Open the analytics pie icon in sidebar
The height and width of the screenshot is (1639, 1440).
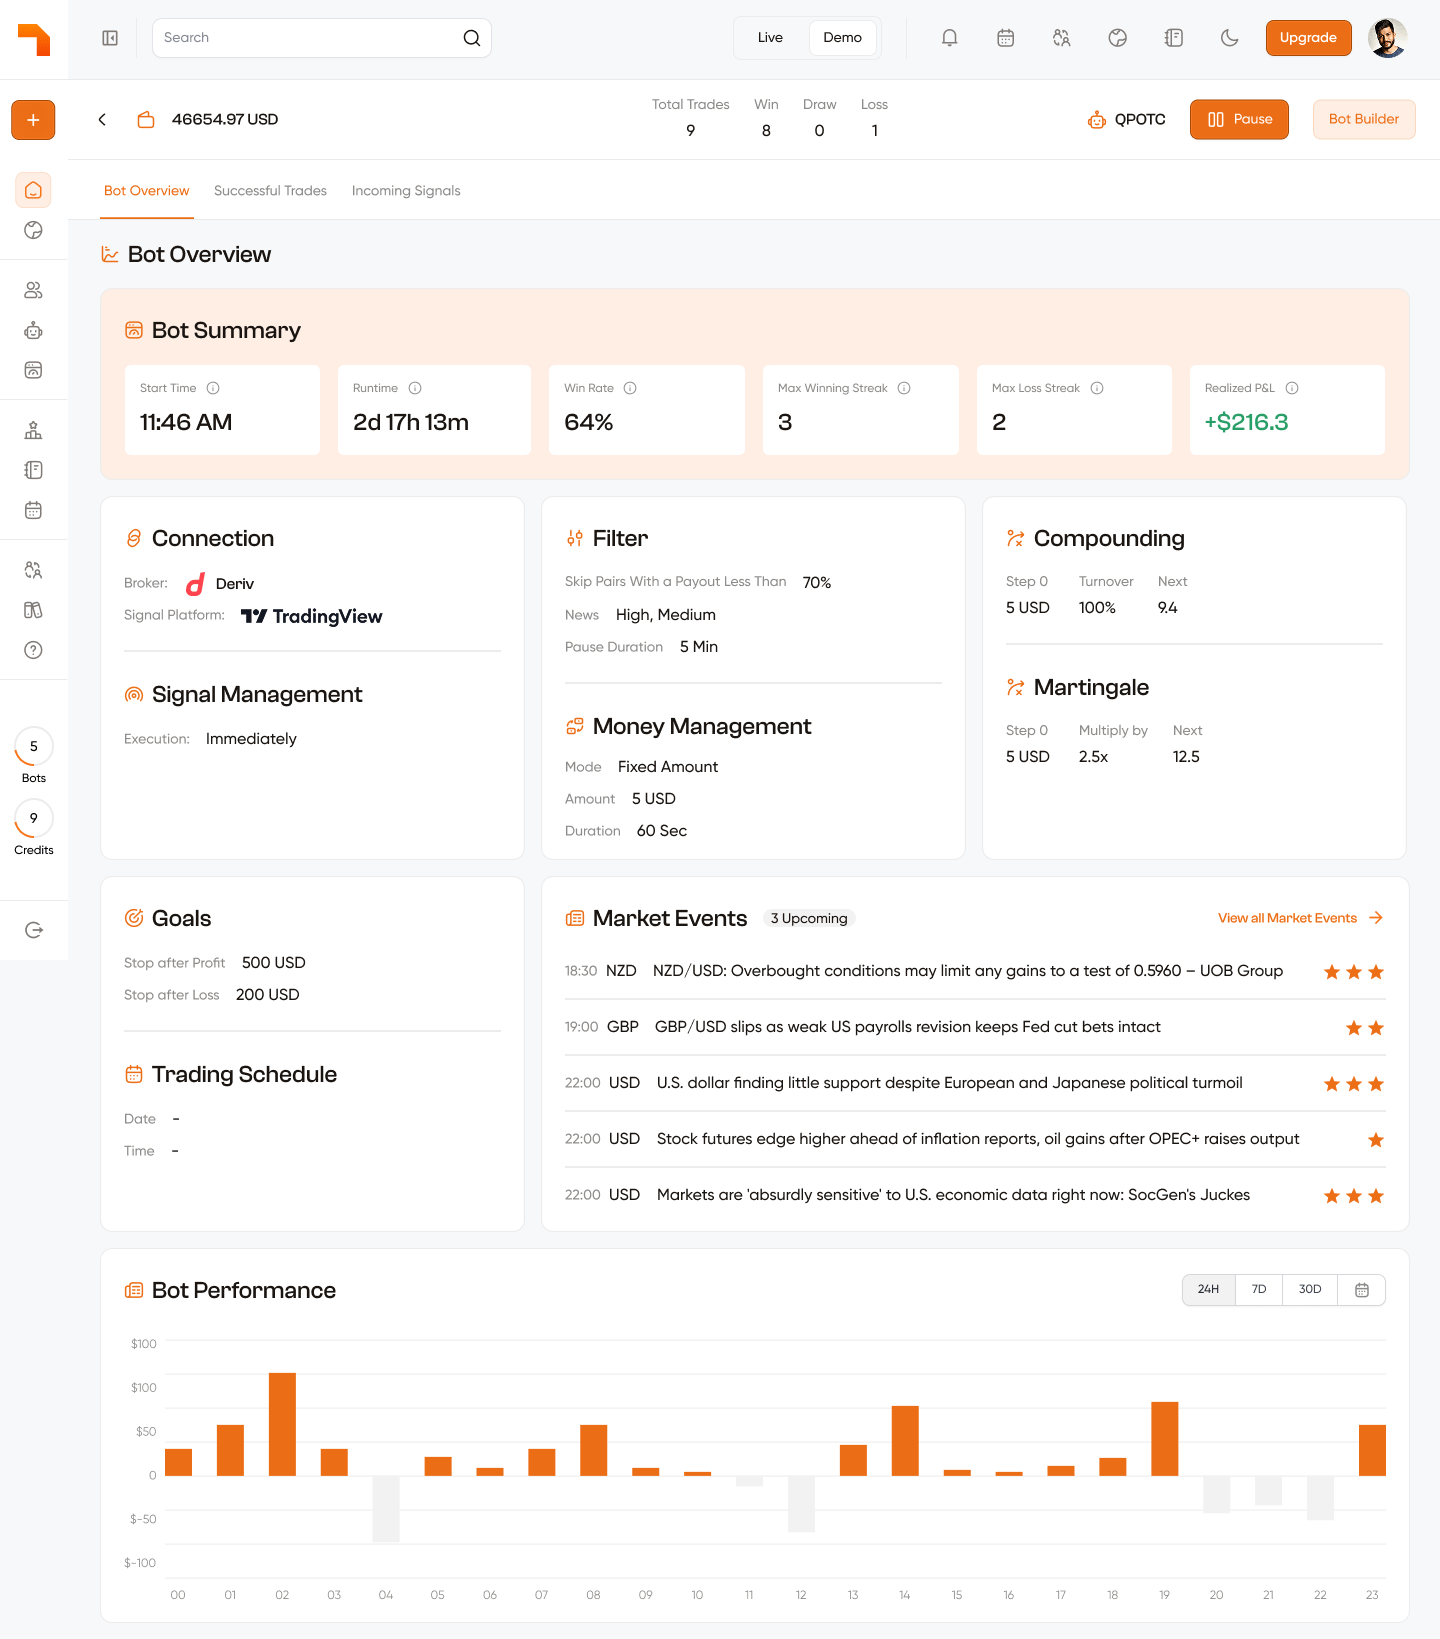[33, 230]
